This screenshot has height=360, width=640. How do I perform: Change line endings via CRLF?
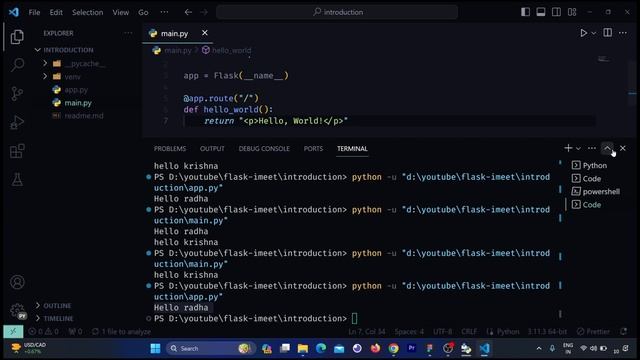pos(469,331)
